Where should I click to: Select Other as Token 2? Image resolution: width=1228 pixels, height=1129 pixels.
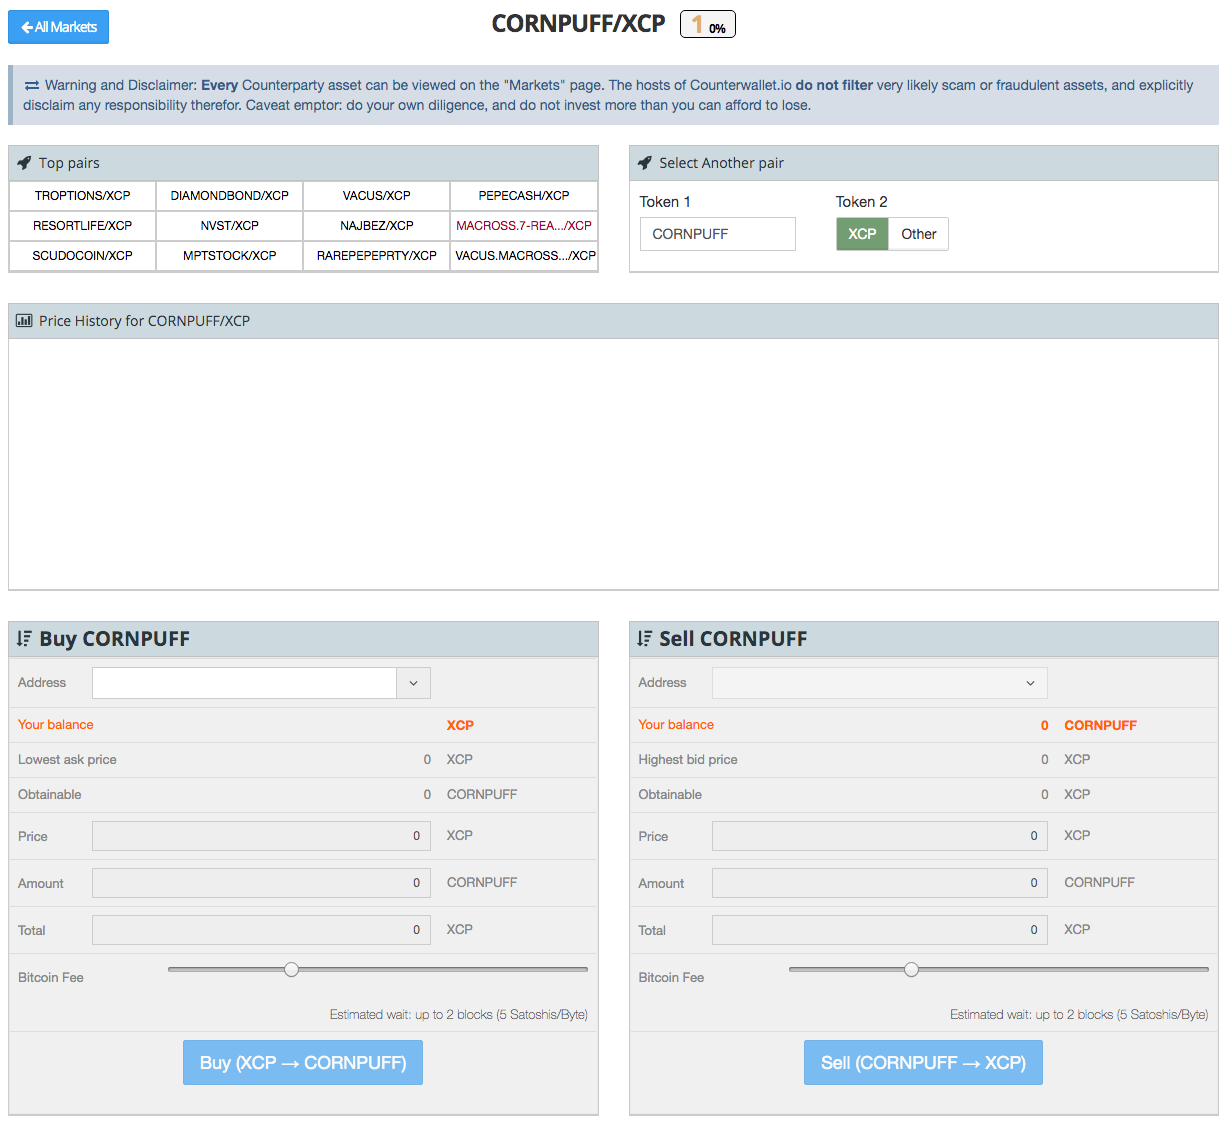click(x=919, y=234)
